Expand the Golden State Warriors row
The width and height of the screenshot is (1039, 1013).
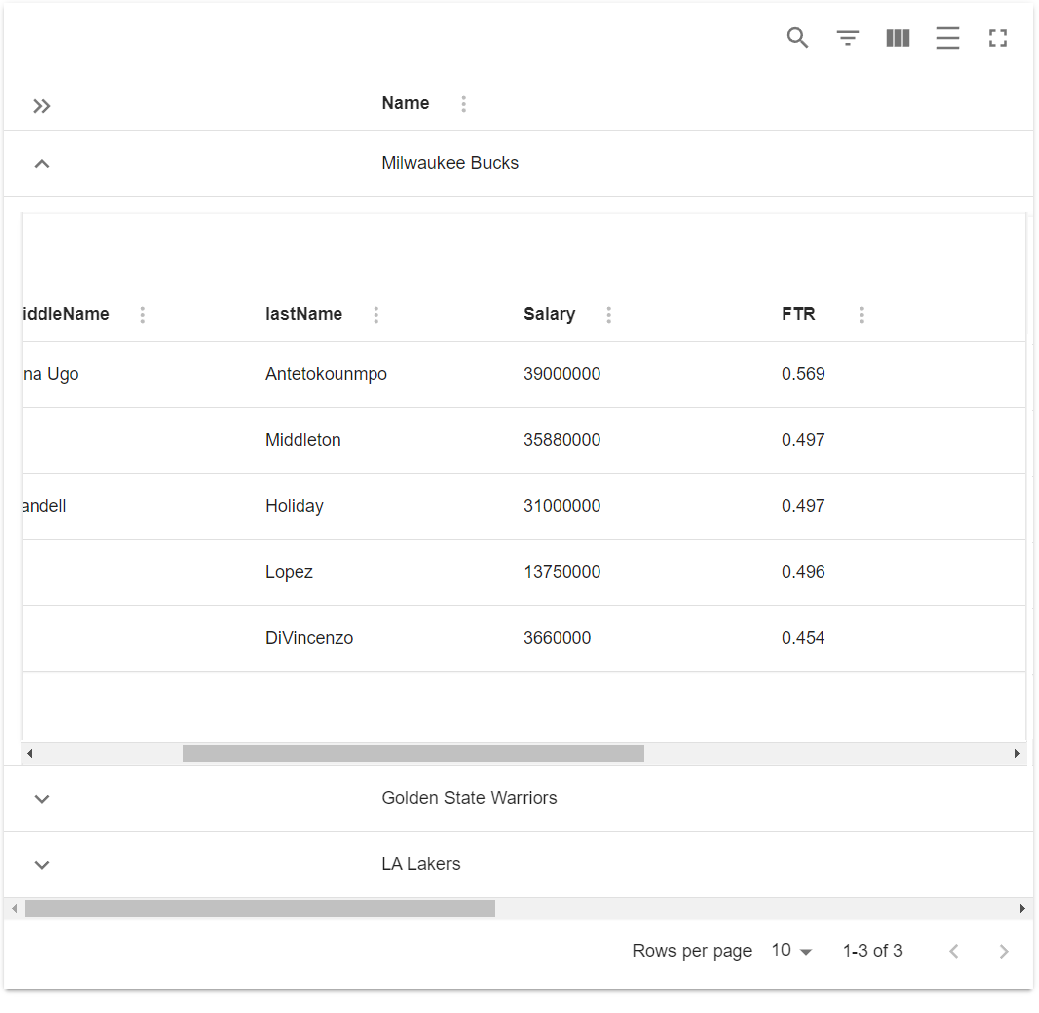42,799
